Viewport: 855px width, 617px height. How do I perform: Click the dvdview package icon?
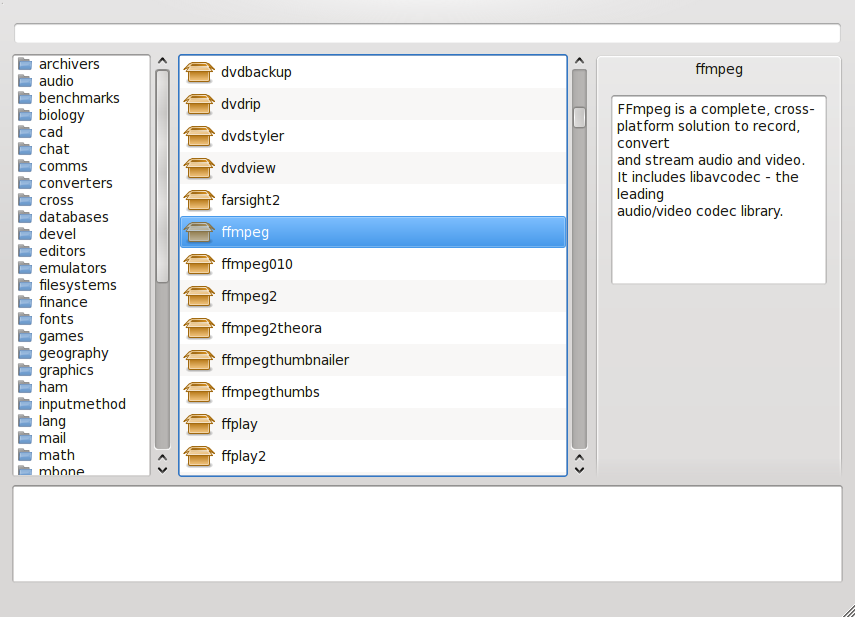198,168
